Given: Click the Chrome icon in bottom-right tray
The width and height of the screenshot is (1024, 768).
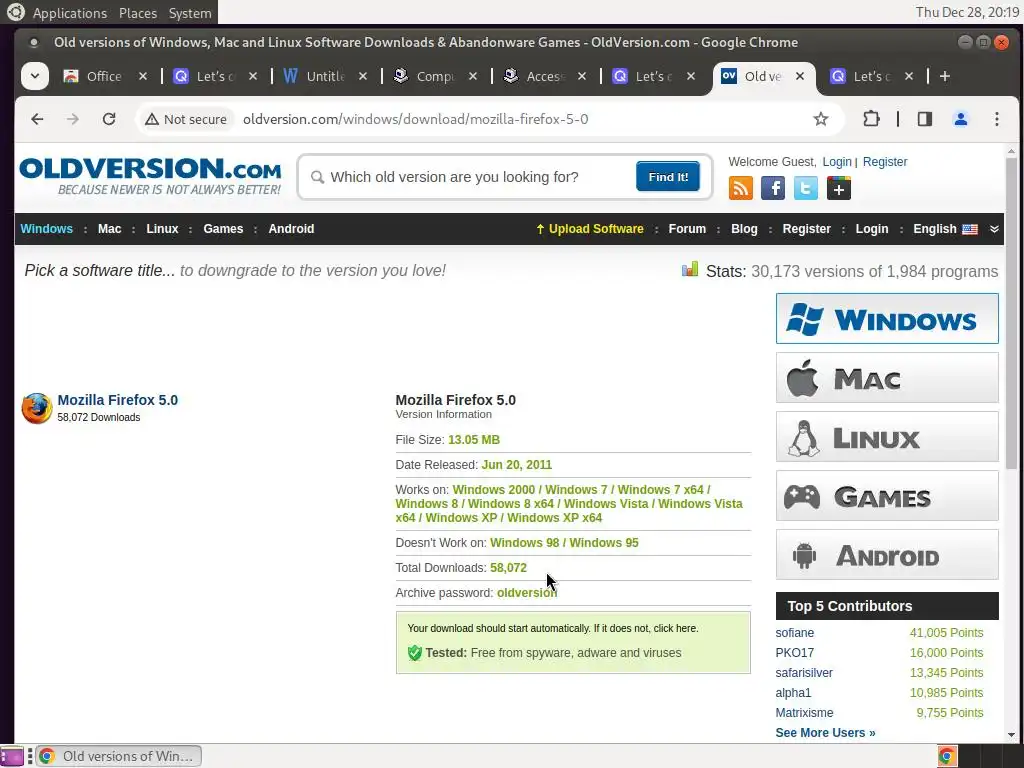Looking at the screenshot, I should point(947,756).
